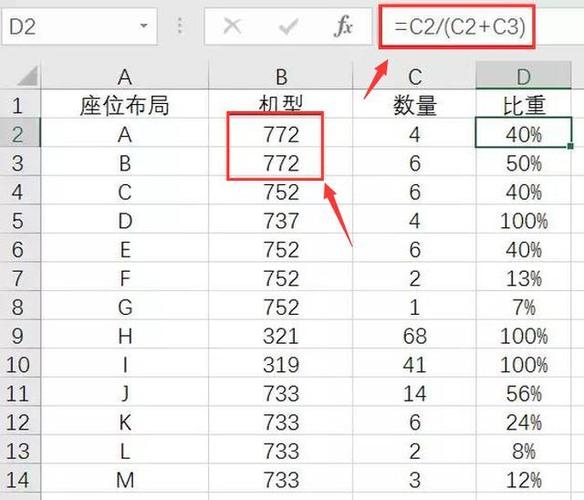Click cell D3 showing 50%

(x=523, y=162)
